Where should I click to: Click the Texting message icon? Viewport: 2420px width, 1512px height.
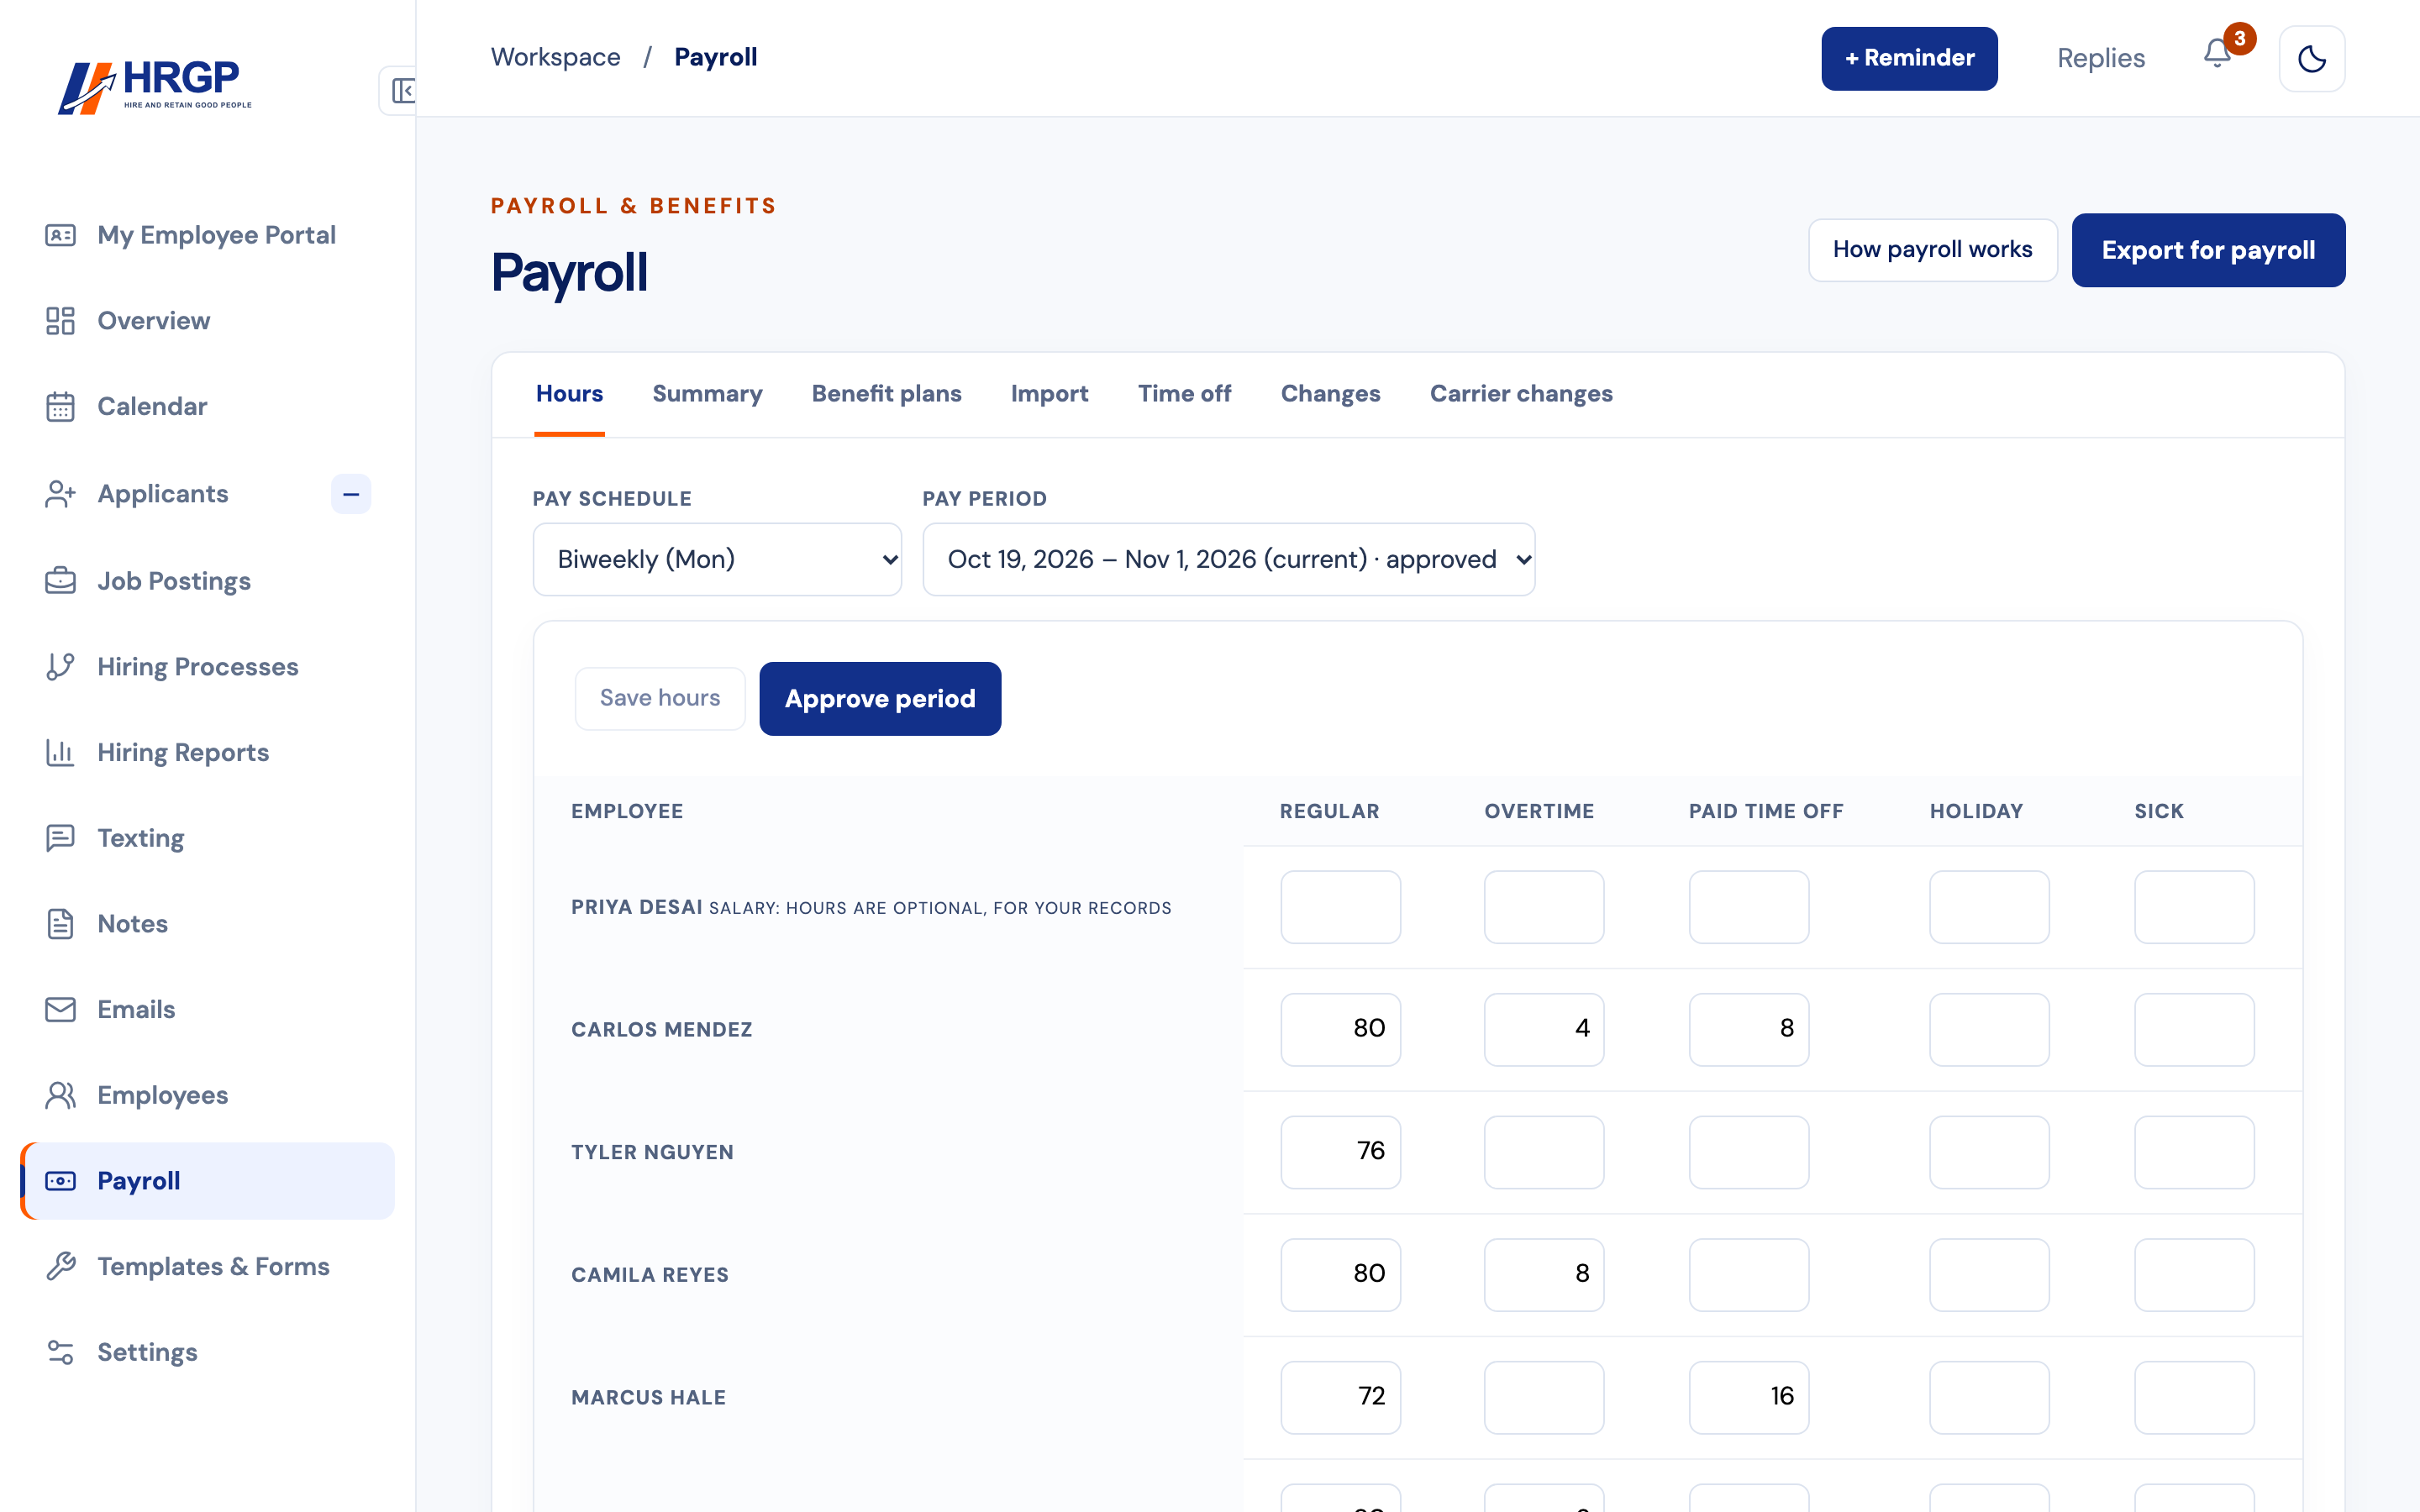pos(60,838)
